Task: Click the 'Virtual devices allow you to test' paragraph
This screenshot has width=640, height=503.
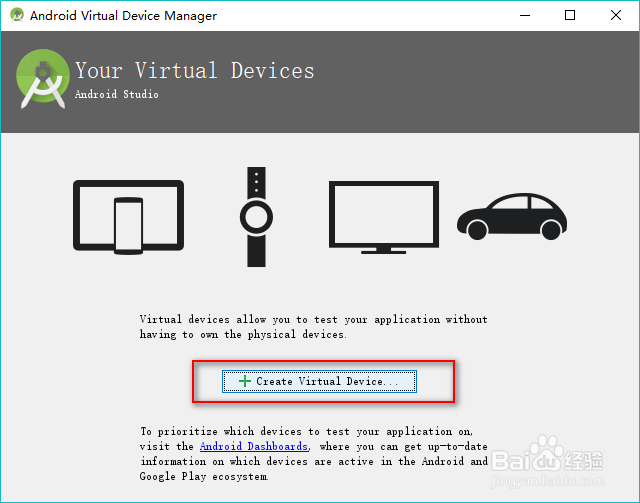Action: click(313, 327)
